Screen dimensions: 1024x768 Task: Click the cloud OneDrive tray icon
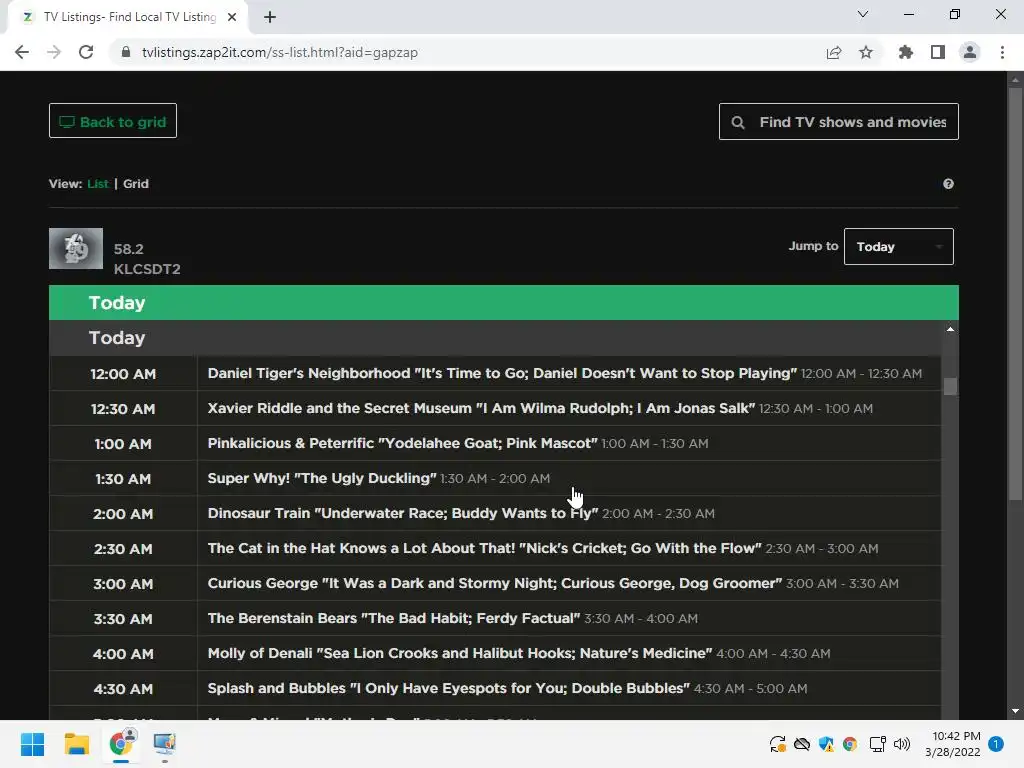(802, 744)
